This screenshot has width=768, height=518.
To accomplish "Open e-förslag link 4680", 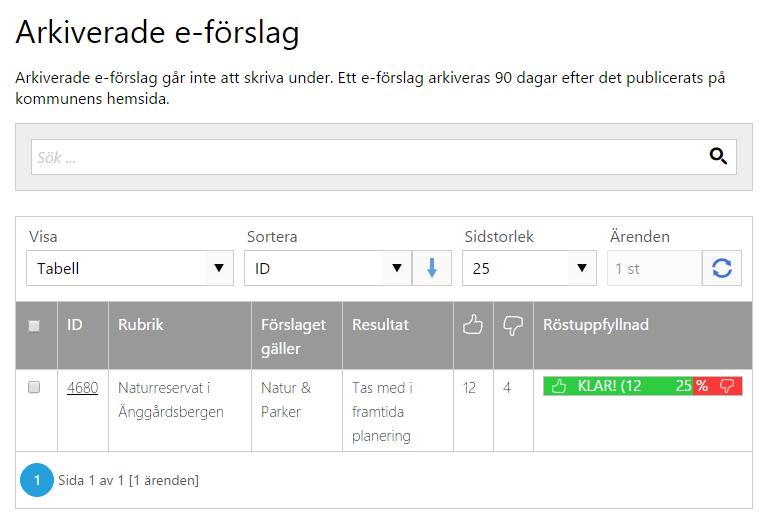I will point(82,388).
